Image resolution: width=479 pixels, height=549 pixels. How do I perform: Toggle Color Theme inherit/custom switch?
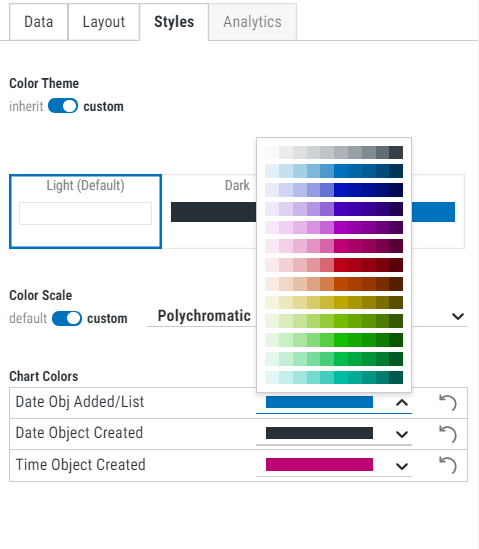63,106
